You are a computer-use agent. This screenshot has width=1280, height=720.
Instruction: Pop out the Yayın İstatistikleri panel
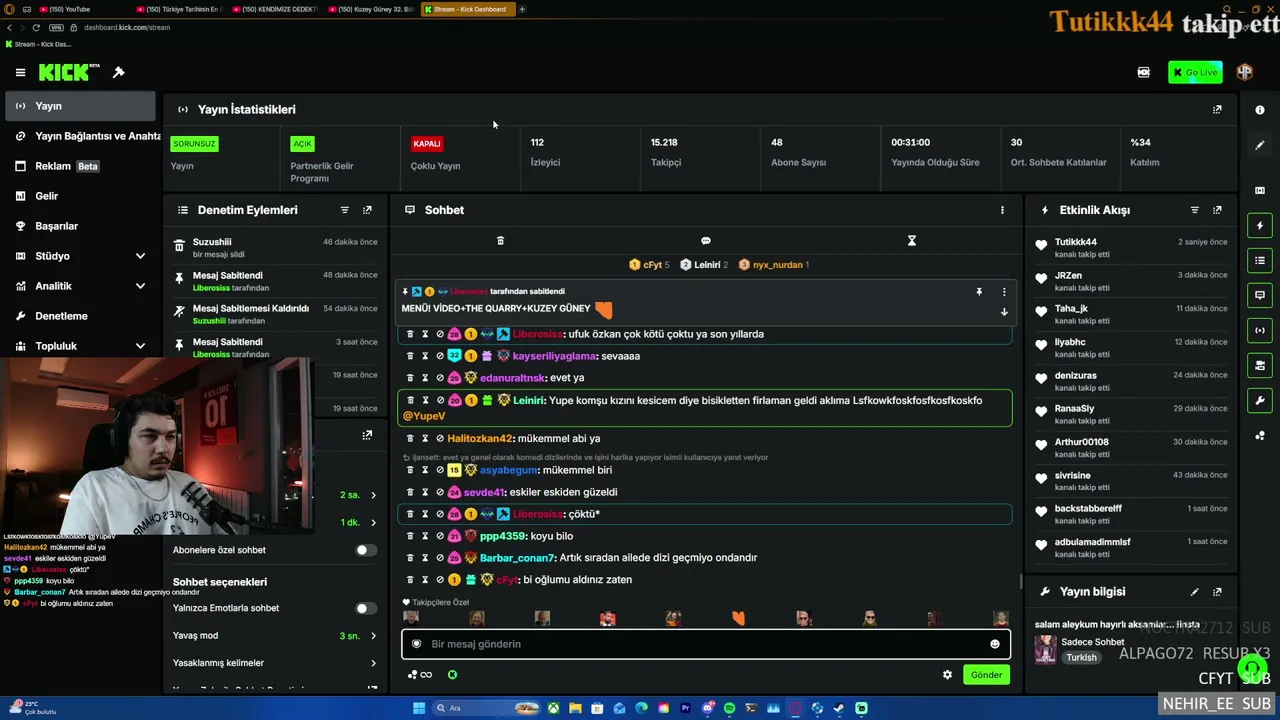(1217, 109)
